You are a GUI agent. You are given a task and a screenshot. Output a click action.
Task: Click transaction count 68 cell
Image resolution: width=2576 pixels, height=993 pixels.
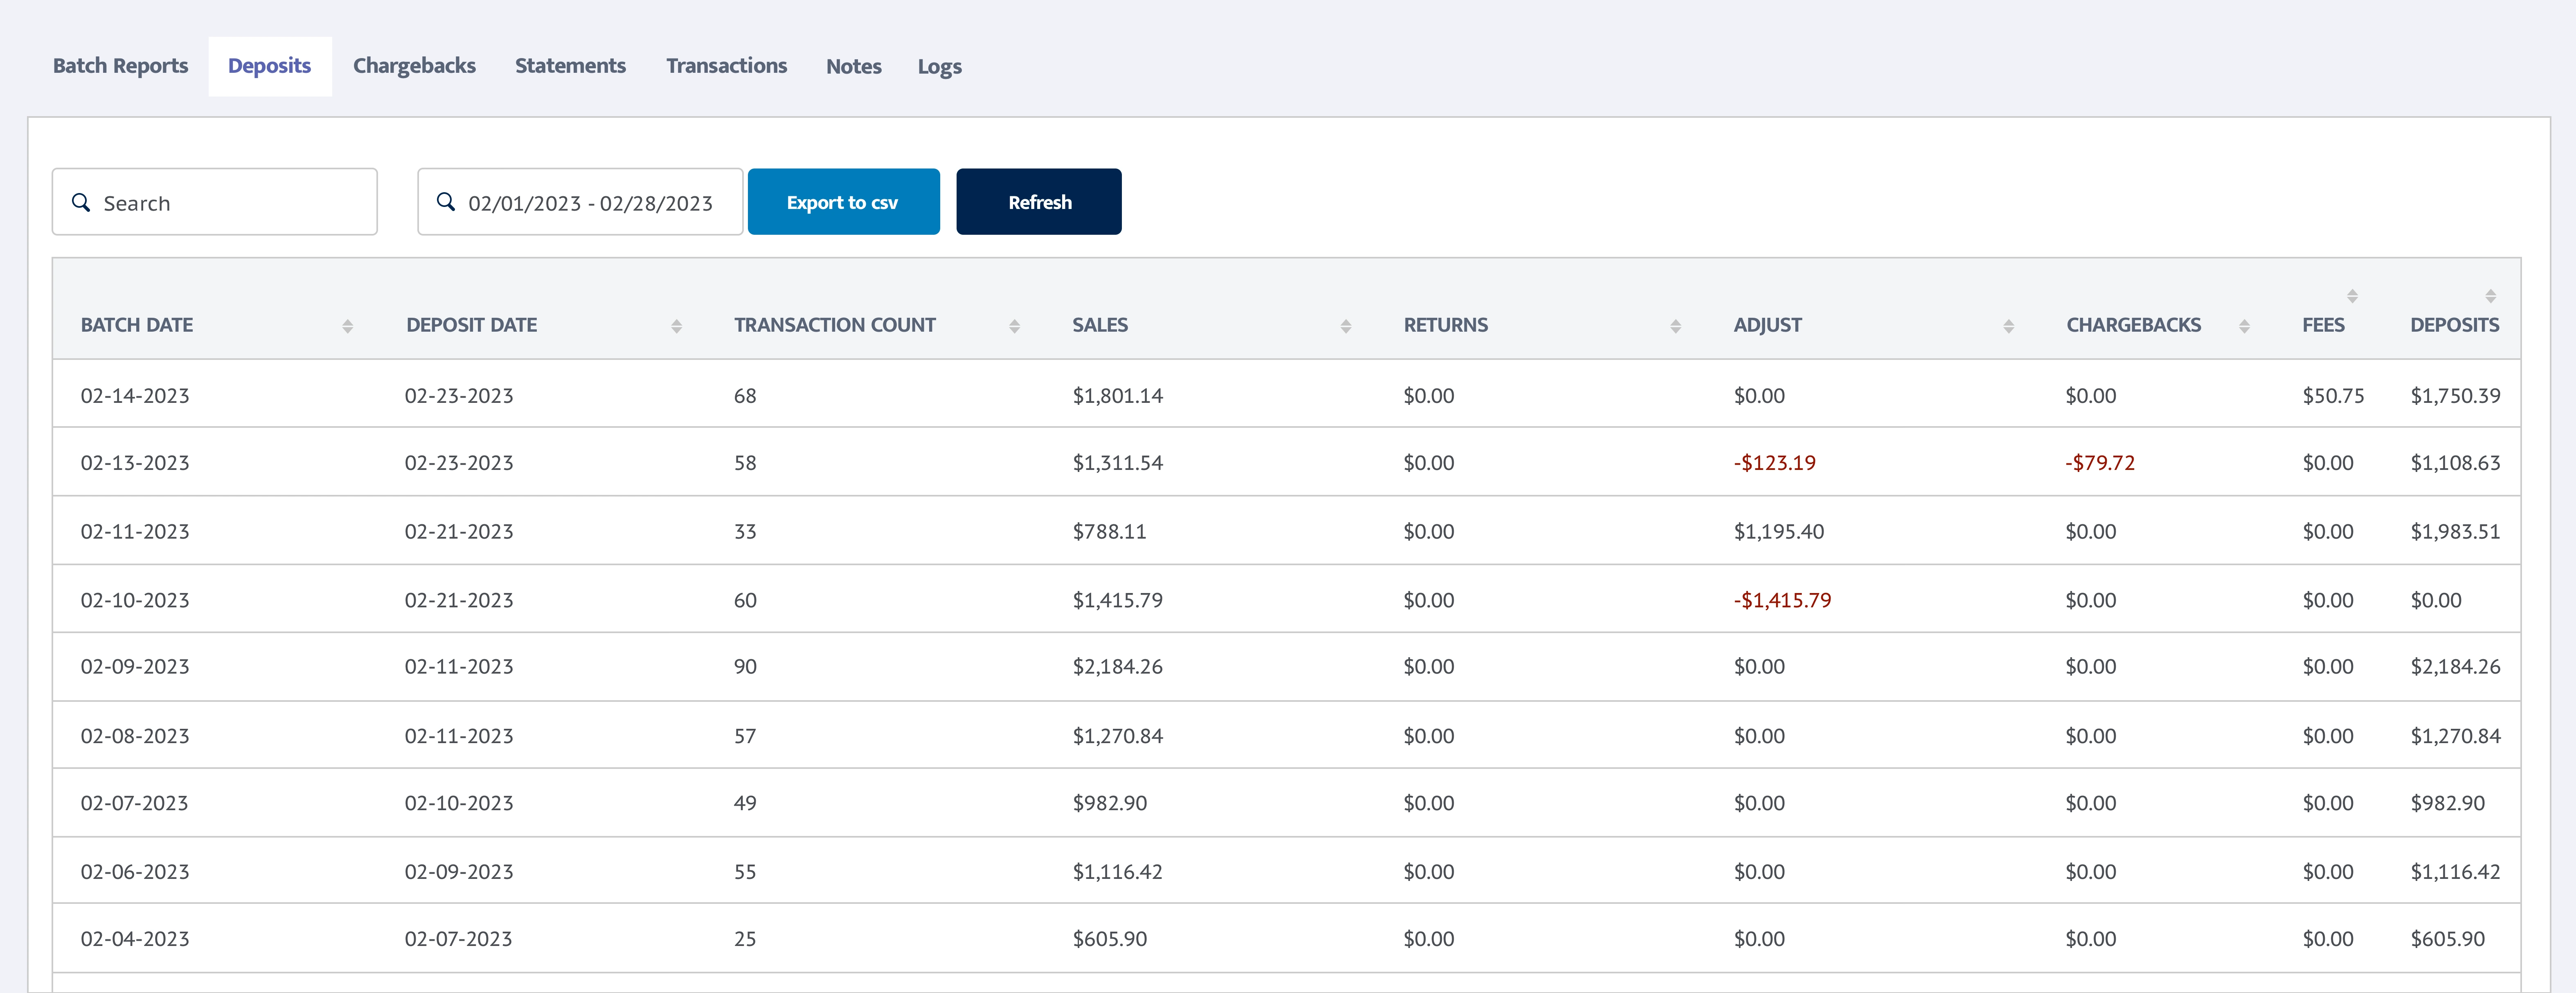coord(745,395)
